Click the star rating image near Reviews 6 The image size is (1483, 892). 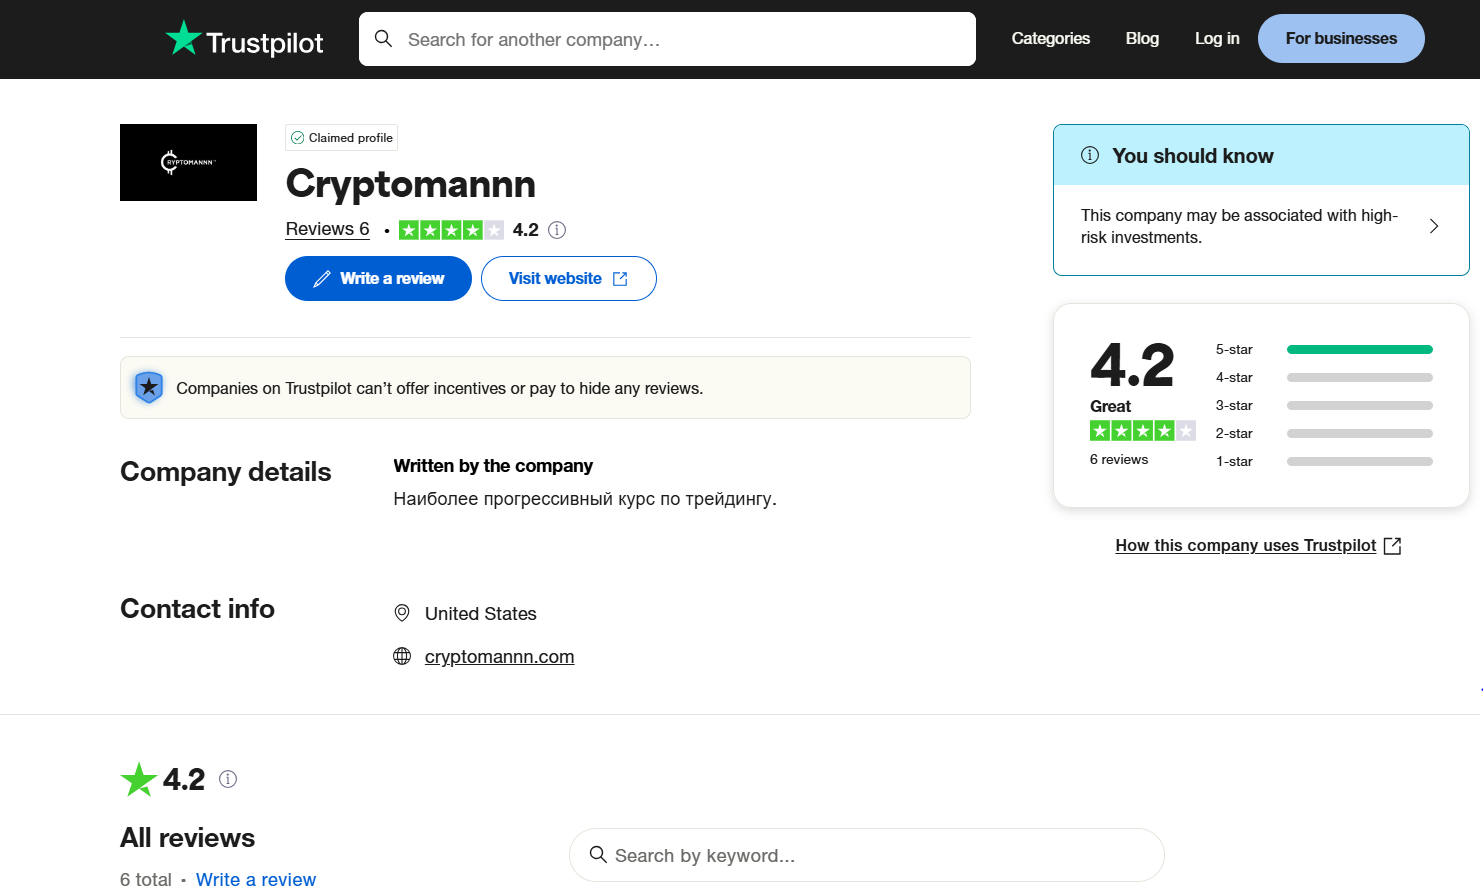(451, 230)
